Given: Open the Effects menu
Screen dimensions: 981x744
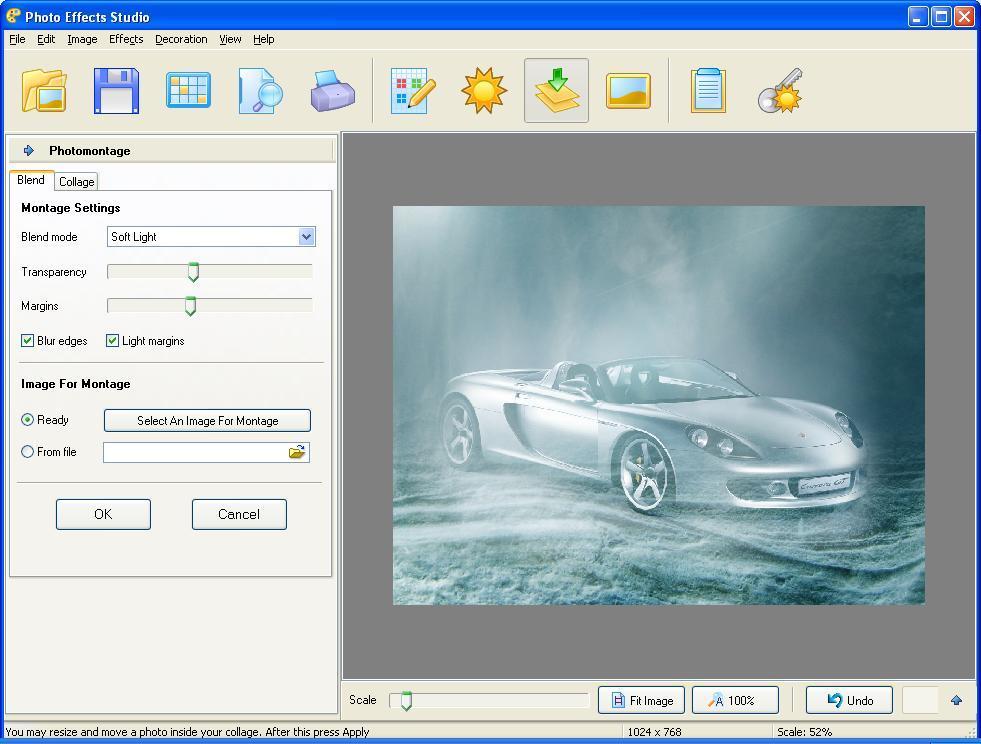Looking at the screenshot, I should pyautogui.click(x=125, y=39).
